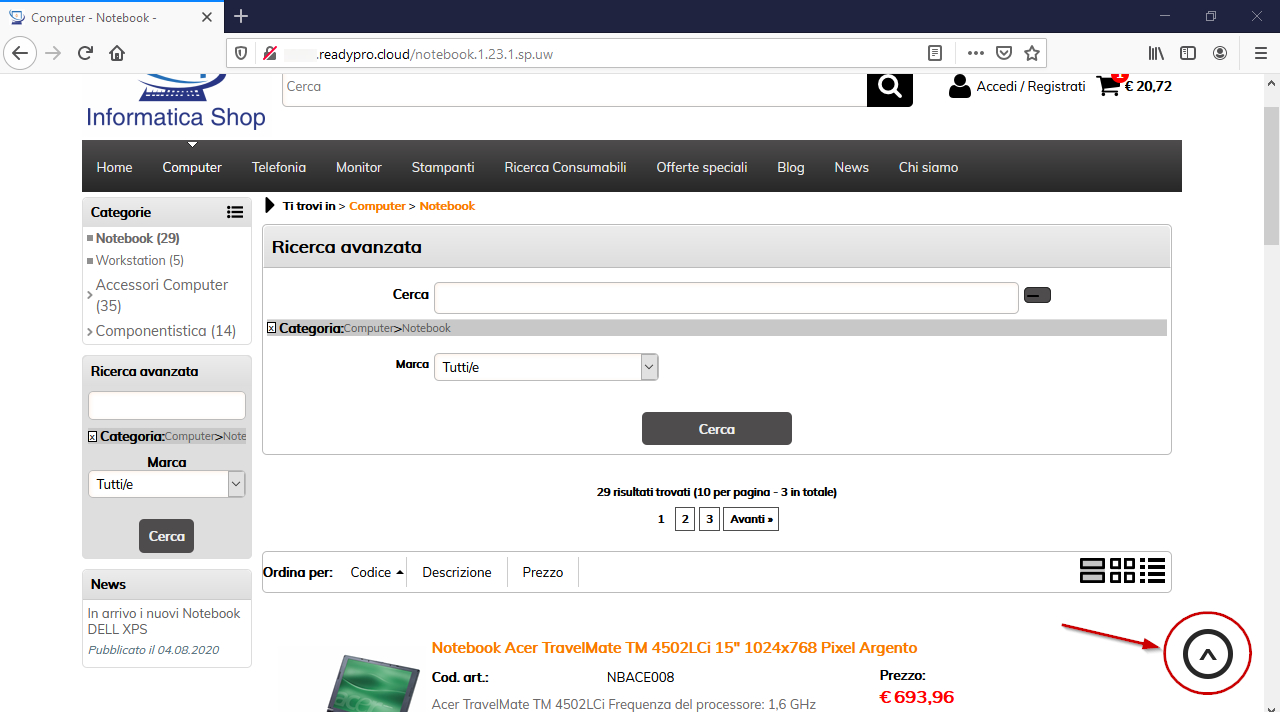Open a new browser tab
The image size is (1280, 712).
pos(241,16)
